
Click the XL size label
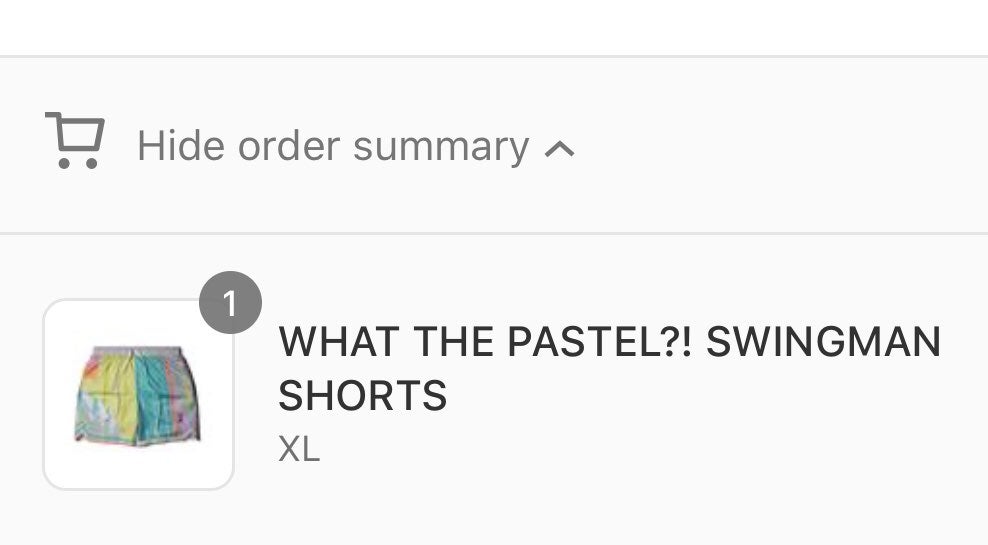click(x=299, y=449)
